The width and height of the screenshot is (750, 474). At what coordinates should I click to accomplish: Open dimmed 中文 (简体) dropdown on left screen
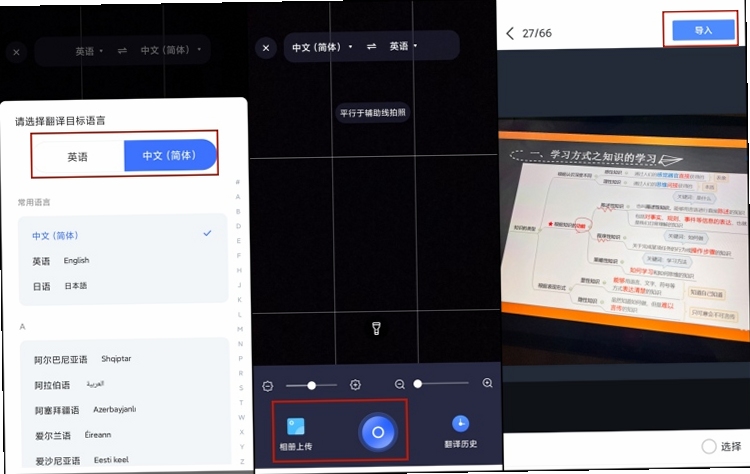click(171, 50)
